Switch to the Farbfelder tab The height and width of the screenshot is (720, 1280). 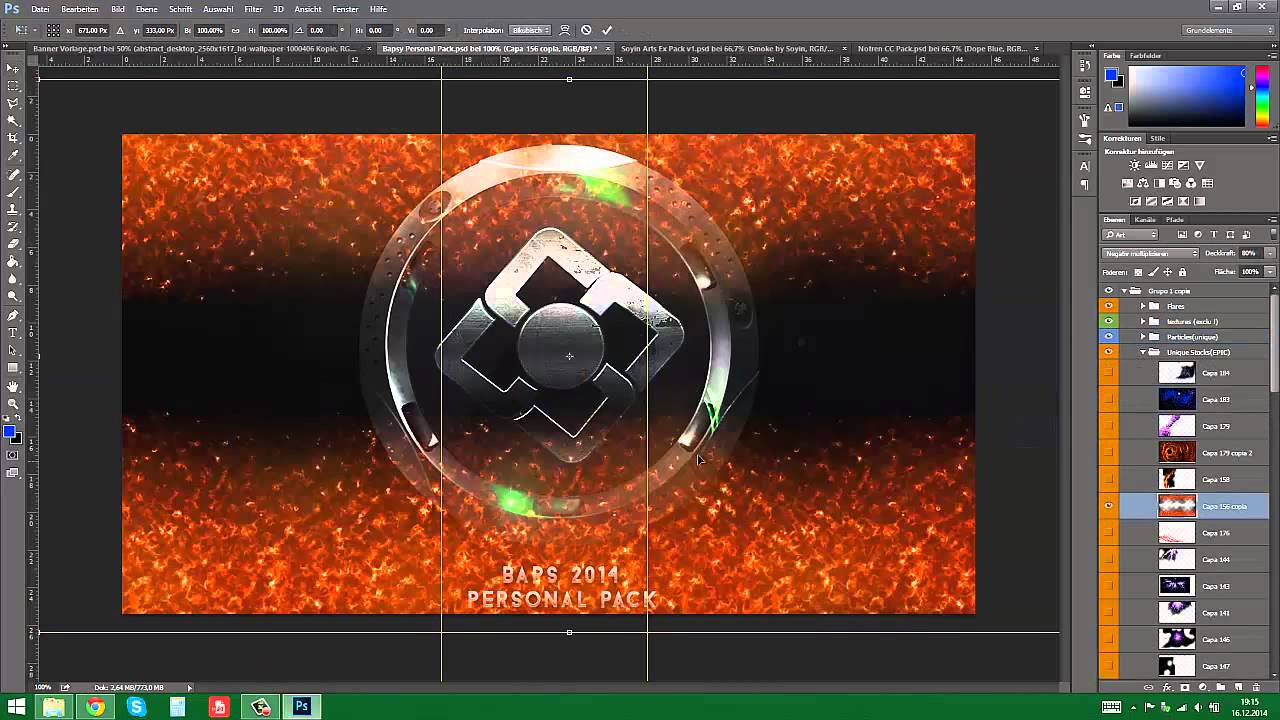[x=1145, y=56]
